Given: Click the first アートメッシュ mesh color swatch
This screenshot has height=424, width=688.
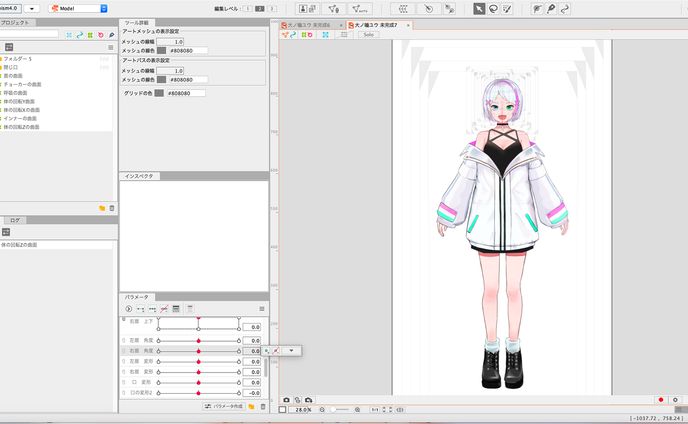Looking at the screenshot, I should pyautogui.click(x=161, y=50).
